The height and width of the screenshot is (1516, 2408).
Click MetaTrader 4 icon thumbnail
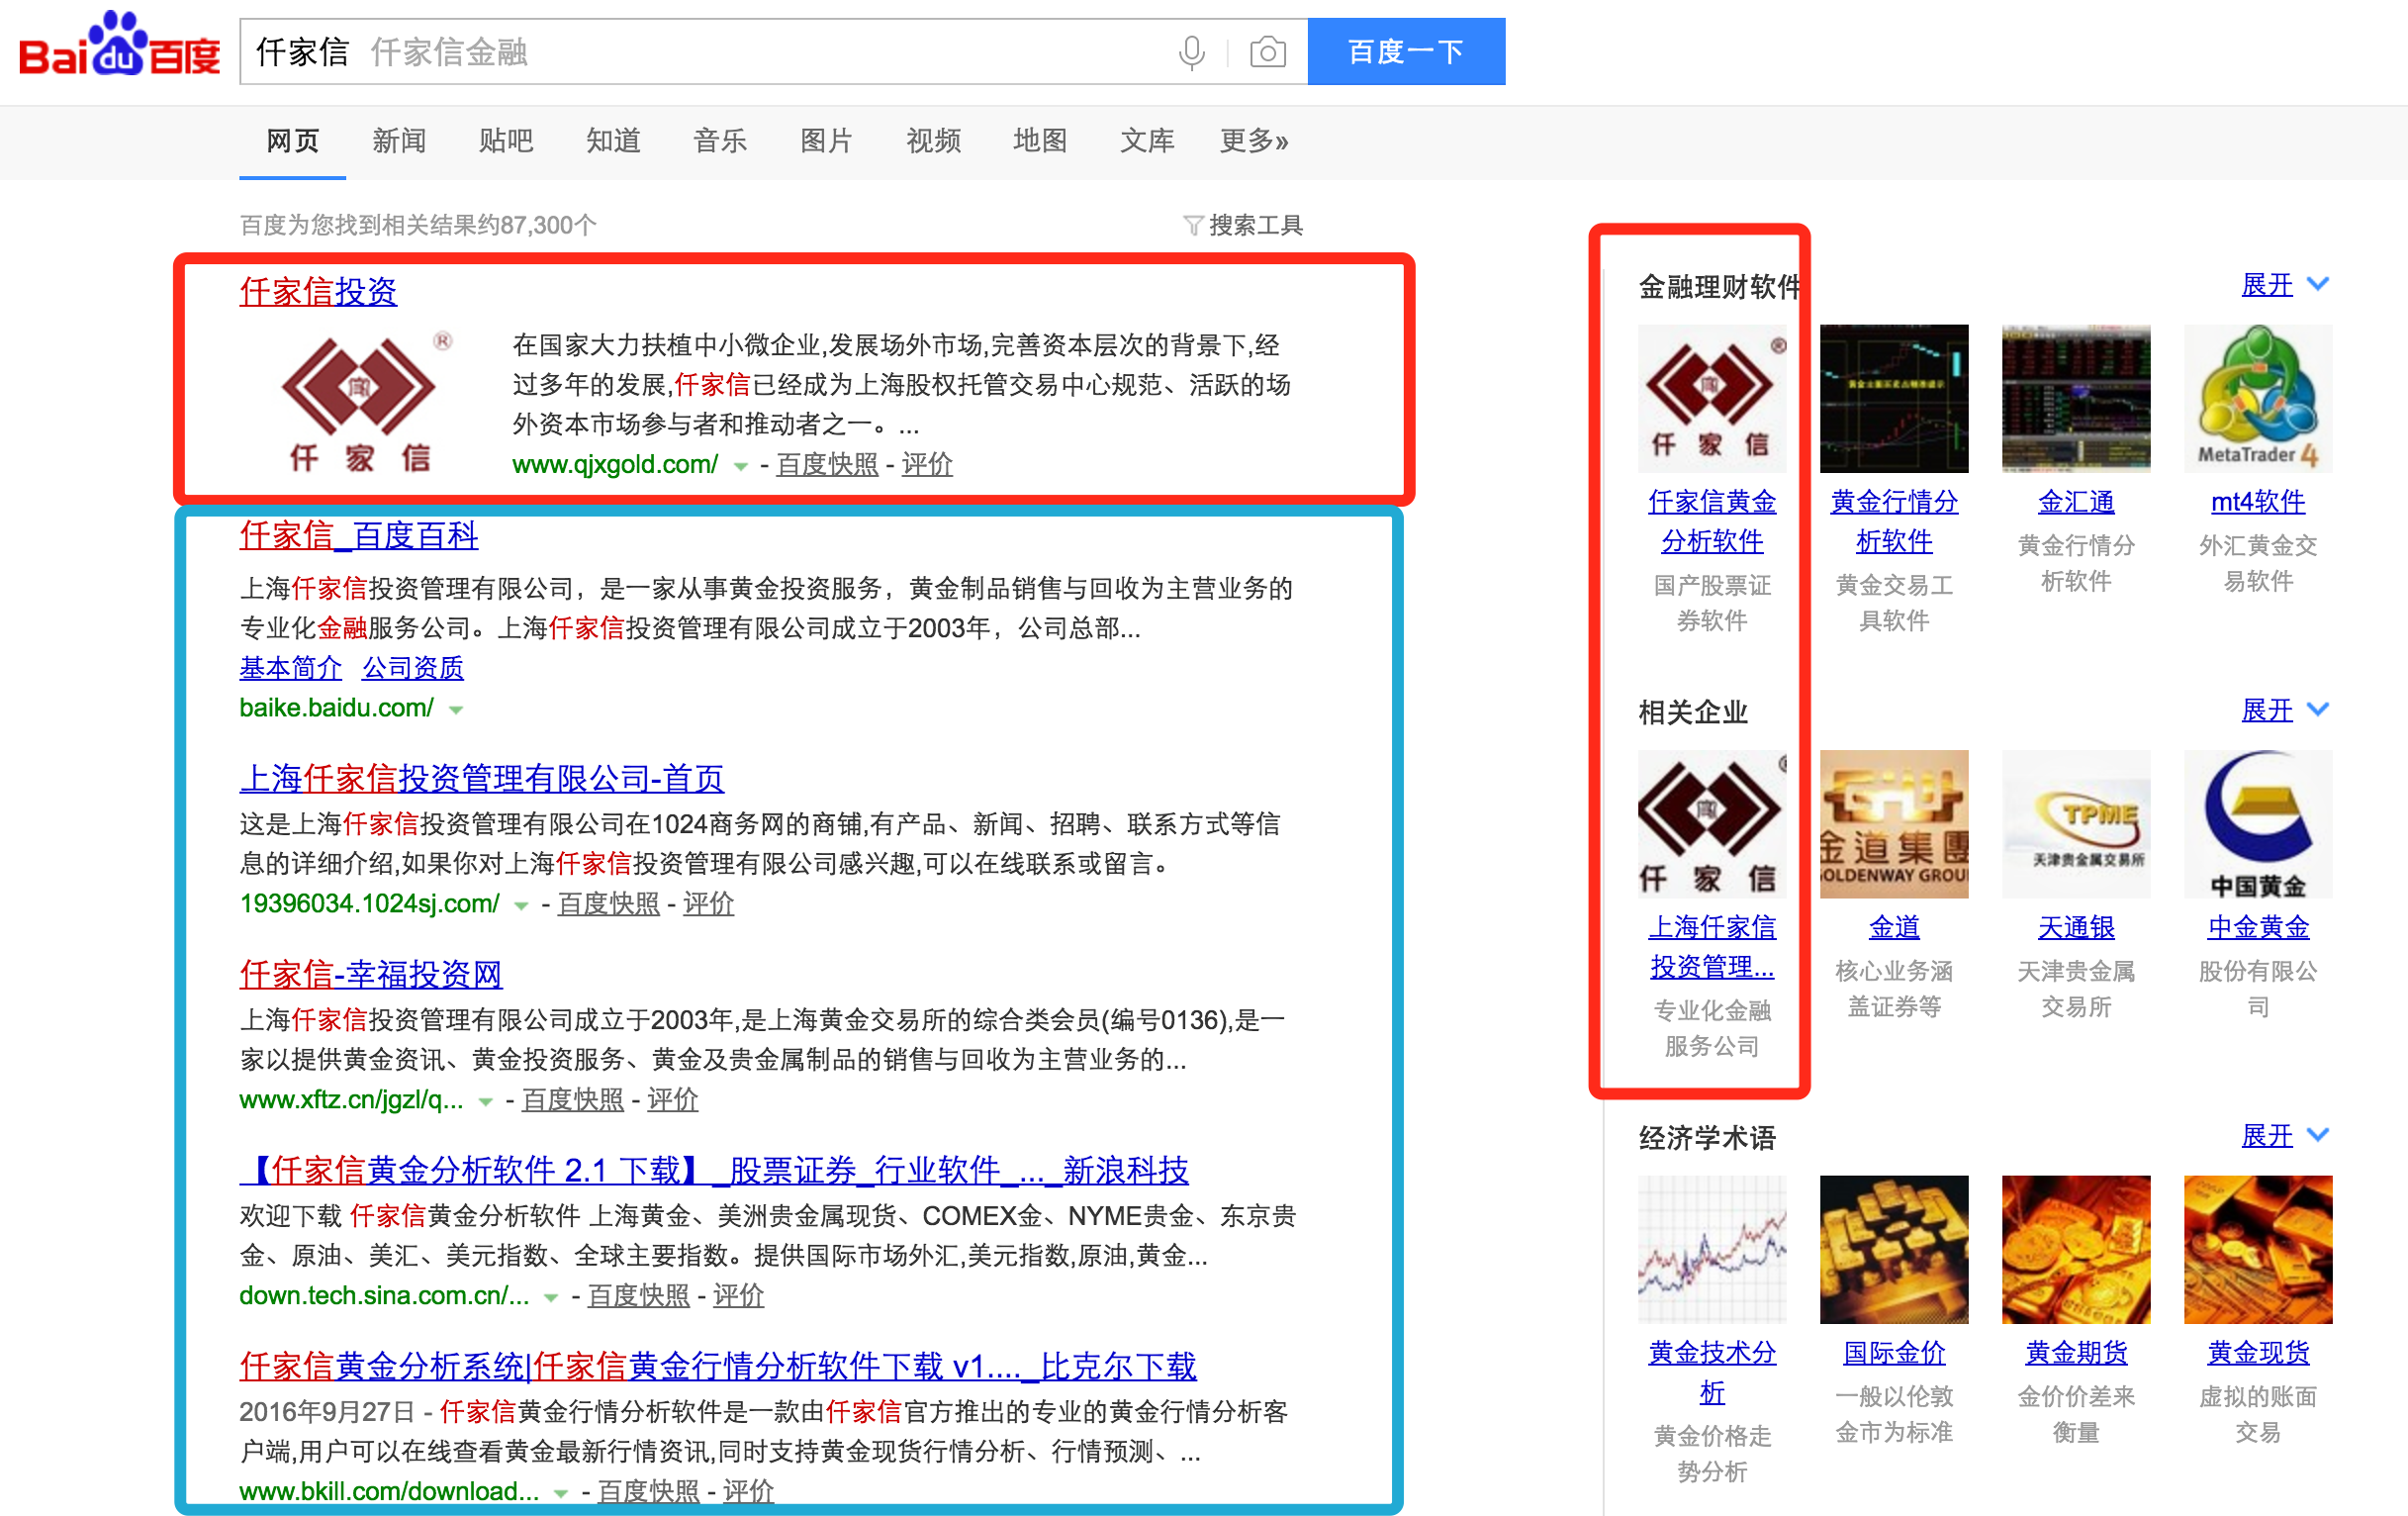pos(2258,398)
